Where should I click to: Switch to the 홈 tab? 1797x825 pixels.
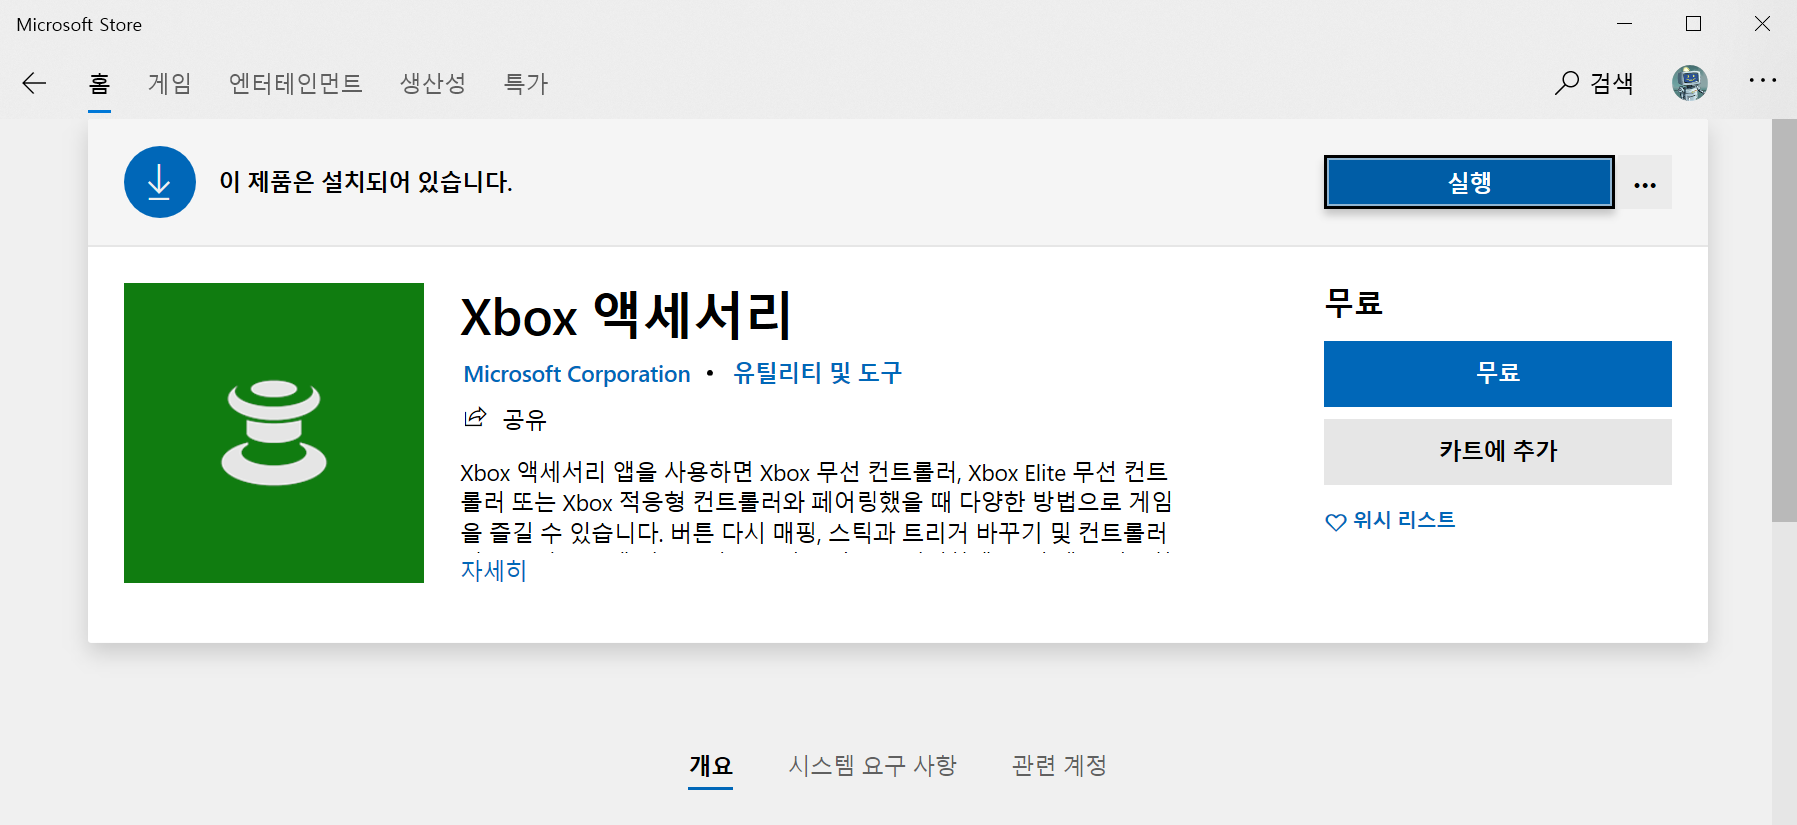click(99, 83)
